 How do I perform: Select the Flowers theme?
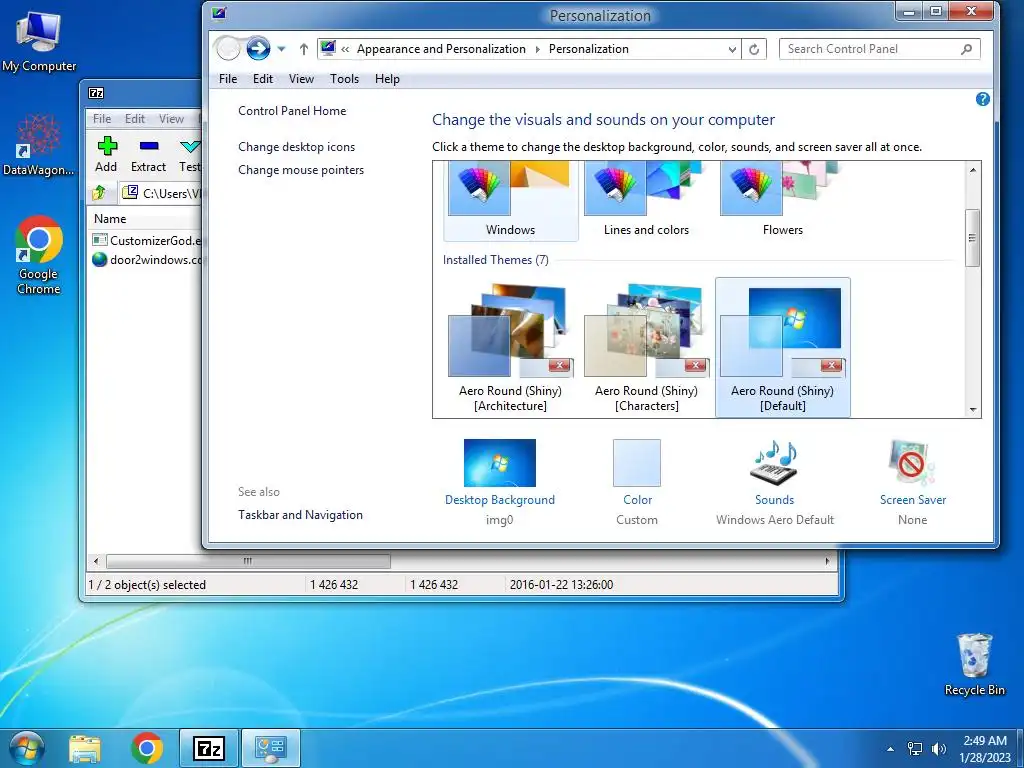pos(782,201)
